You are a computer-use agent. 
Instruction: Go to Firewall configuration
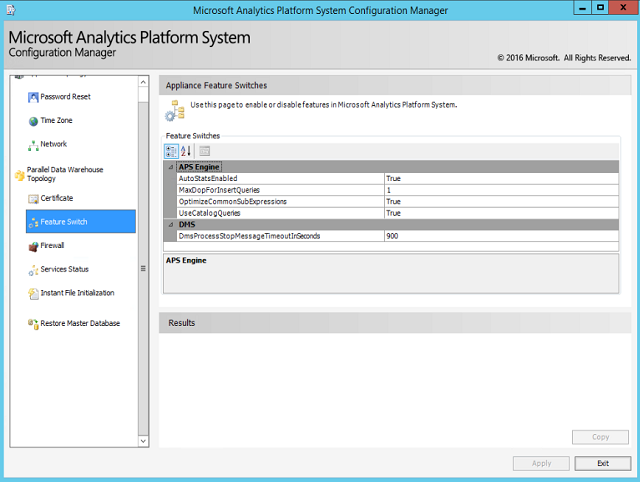(52, 245)
